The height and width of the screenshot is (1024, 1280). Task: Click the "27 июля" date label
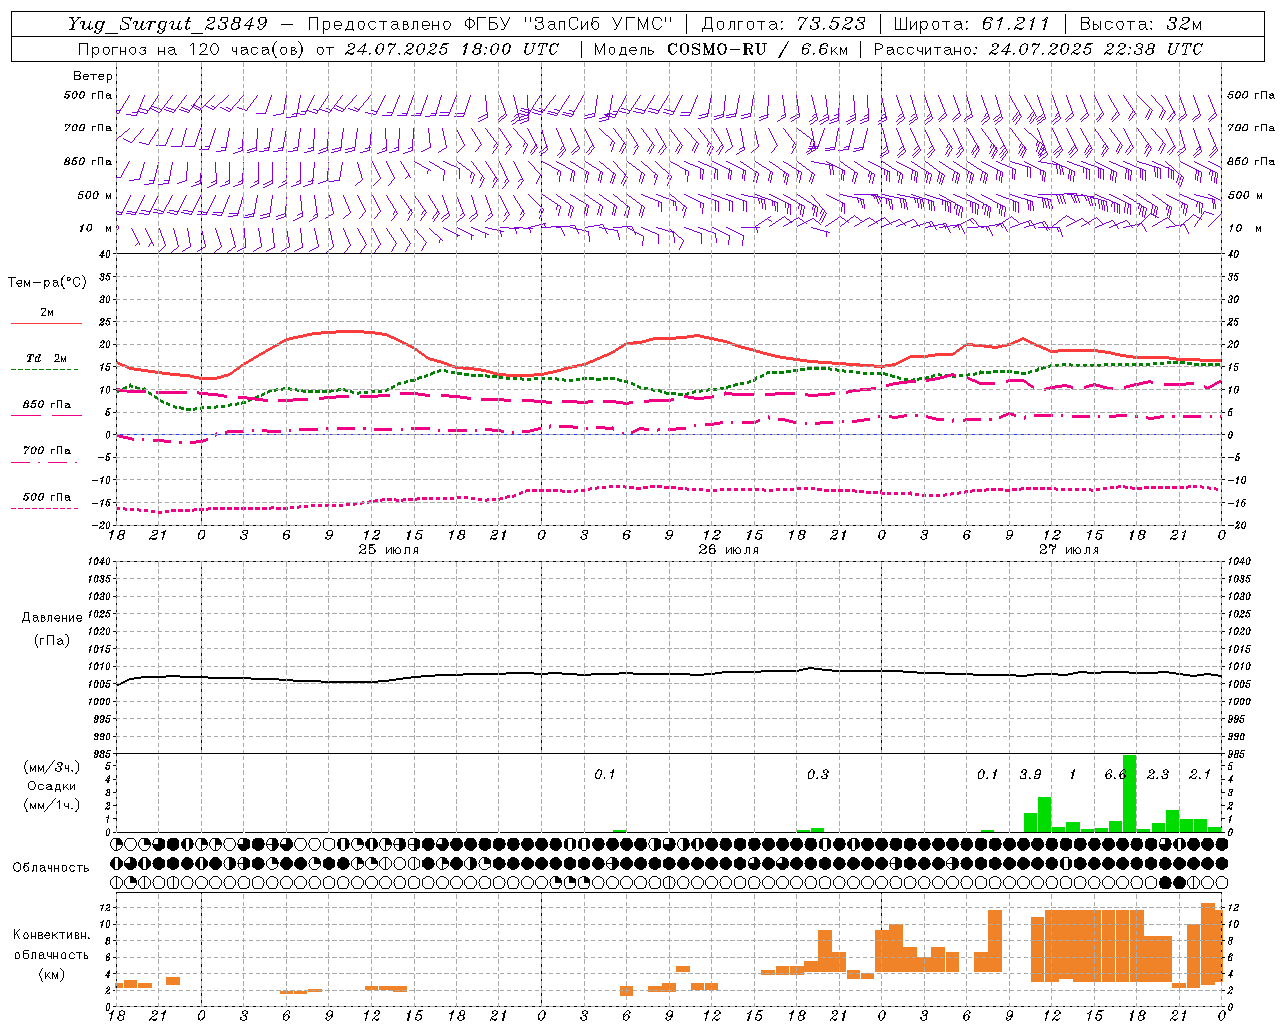point(1069,550)
